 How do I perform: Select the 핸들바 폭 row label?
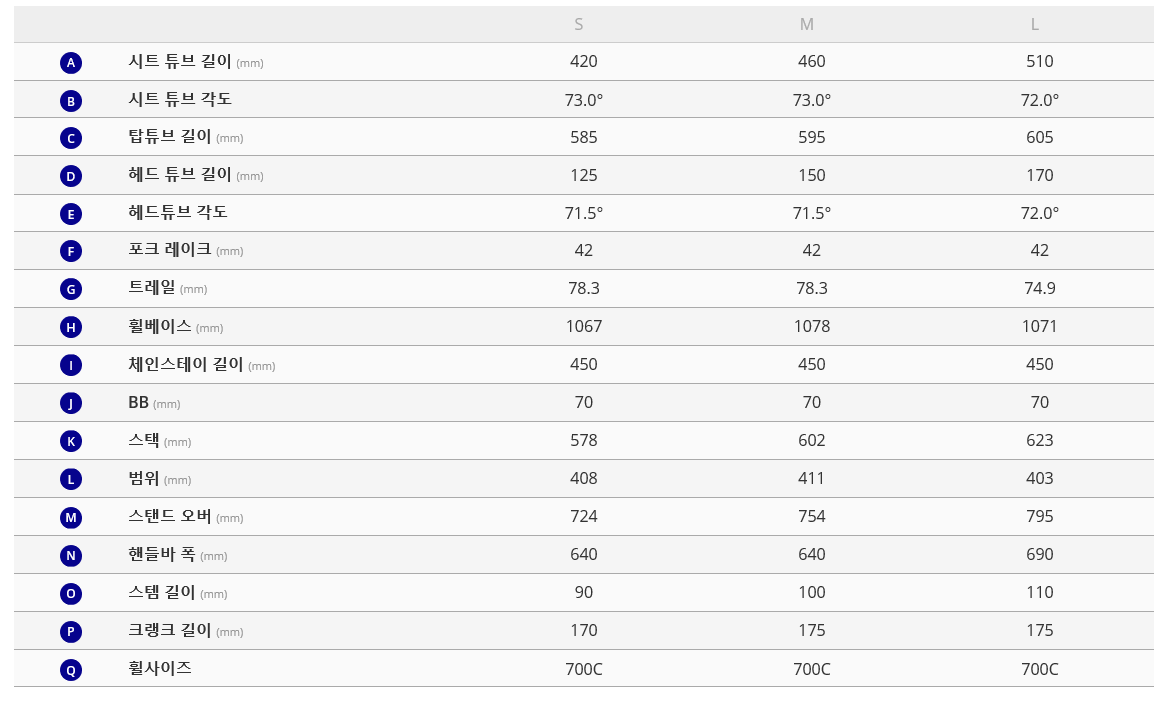click(x=162, y=555)
